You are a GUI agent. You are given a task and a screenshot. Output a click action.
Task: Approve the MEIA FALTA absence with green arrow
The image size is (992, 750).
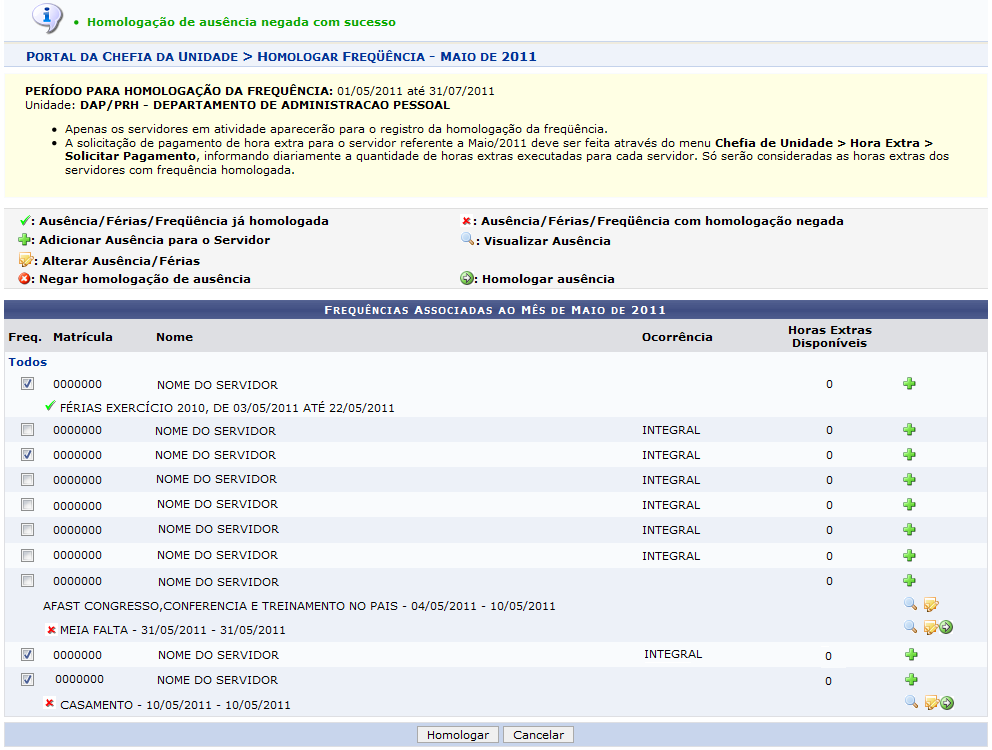coord(946,627)
